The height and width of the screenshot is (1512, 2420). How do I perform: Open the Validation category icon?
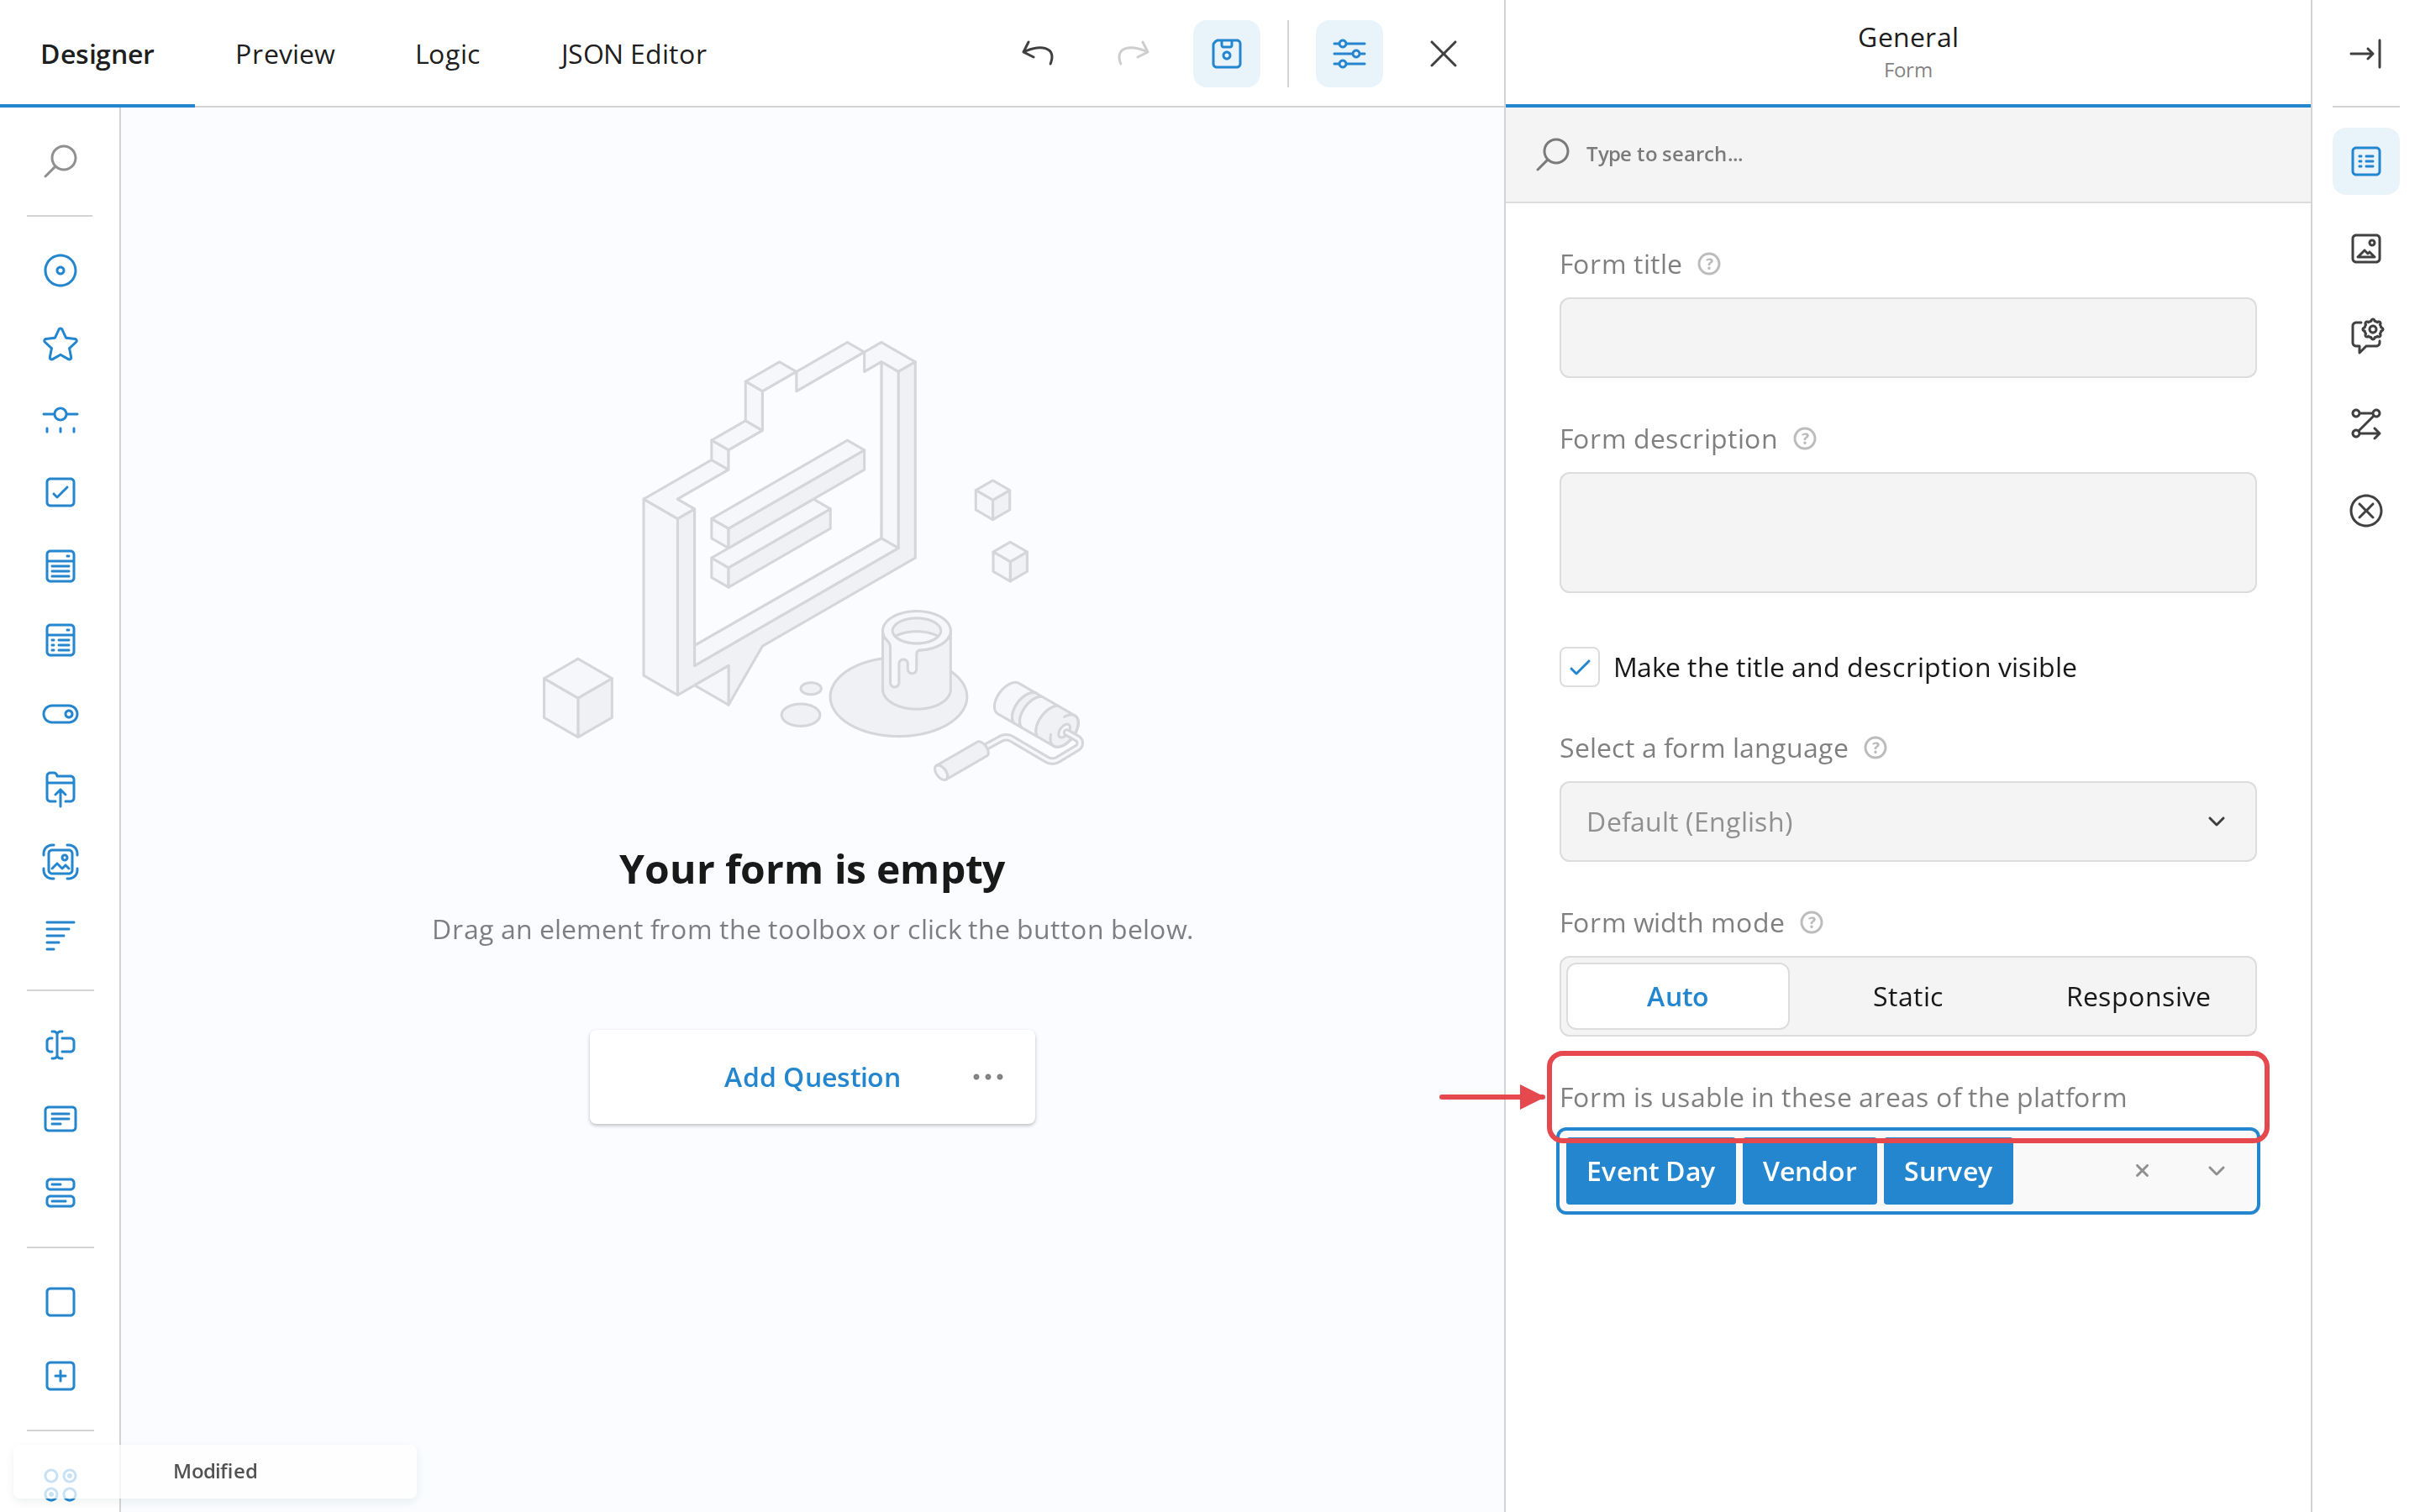(x=2365, y=511)
